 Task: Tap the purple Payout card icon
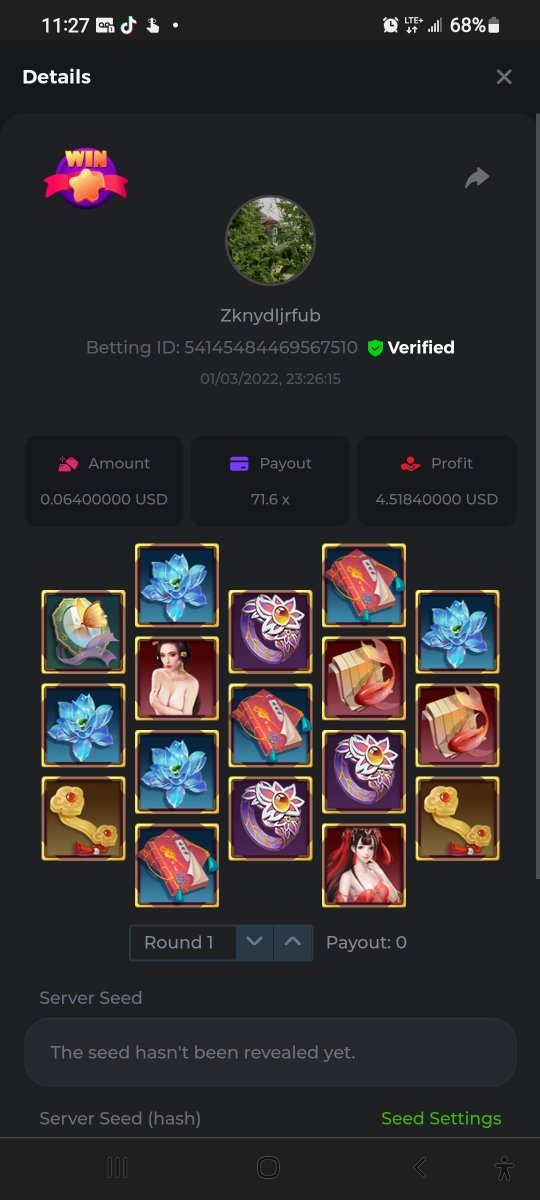(x=239, y=464)
